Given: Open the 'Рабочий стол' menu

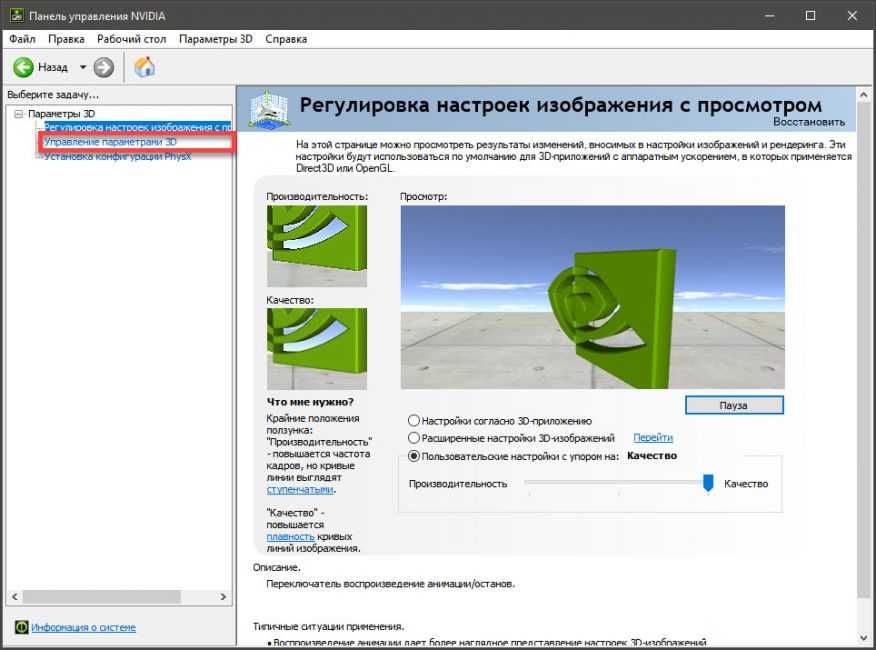Looking at the screenshot, I should click(x=132, y=39).
